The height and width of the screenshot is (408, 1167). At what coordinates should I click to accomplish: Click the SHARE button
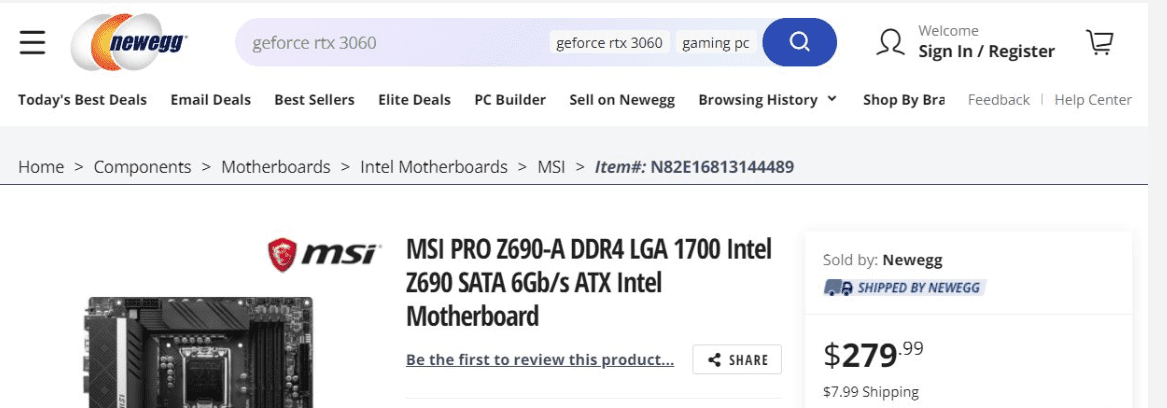[737, 360]
